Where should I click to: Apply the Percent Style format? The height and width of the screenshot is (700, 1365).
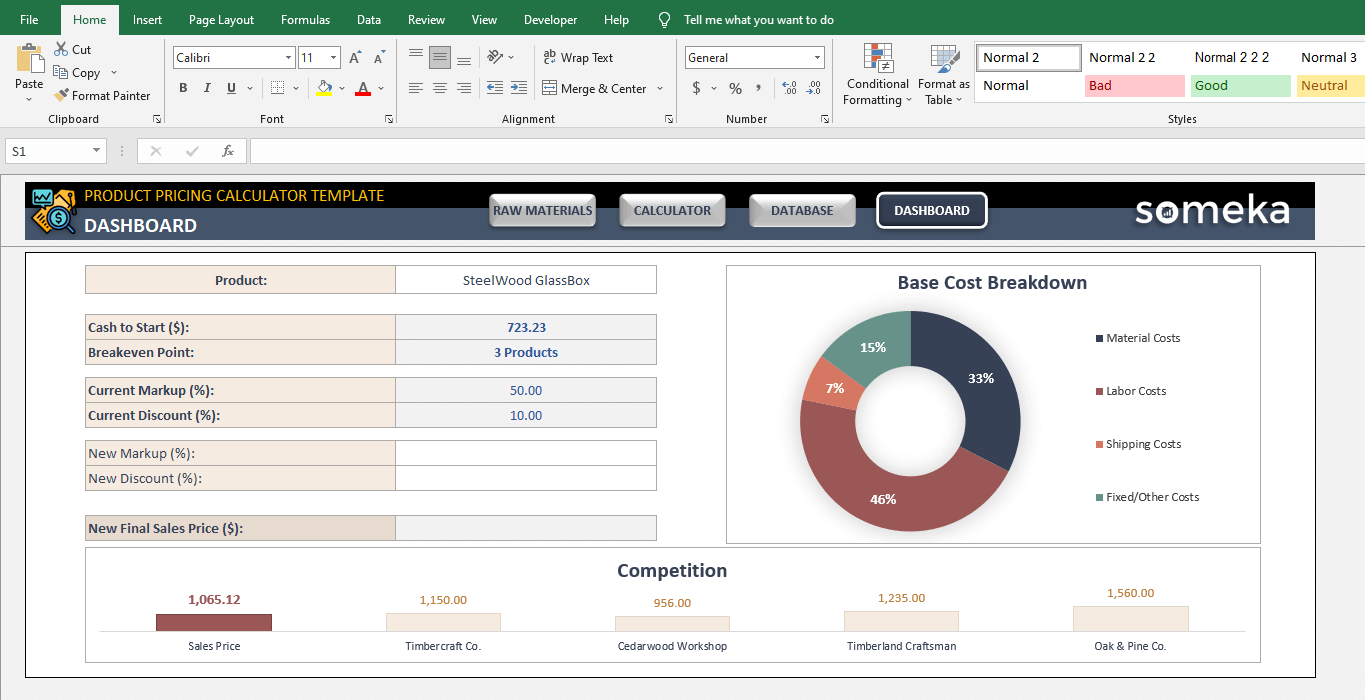pos(735,88)
